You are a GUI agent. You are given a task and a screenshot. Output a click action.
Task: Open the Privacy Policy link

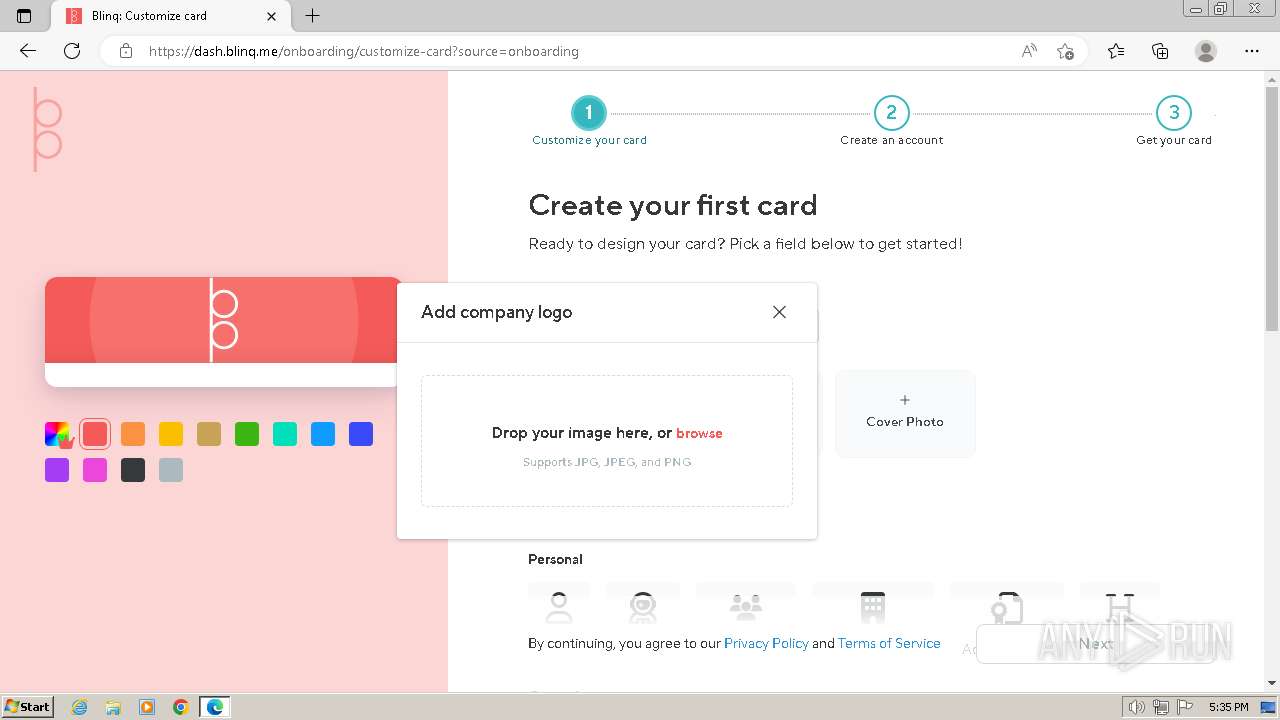pos(766,643)
